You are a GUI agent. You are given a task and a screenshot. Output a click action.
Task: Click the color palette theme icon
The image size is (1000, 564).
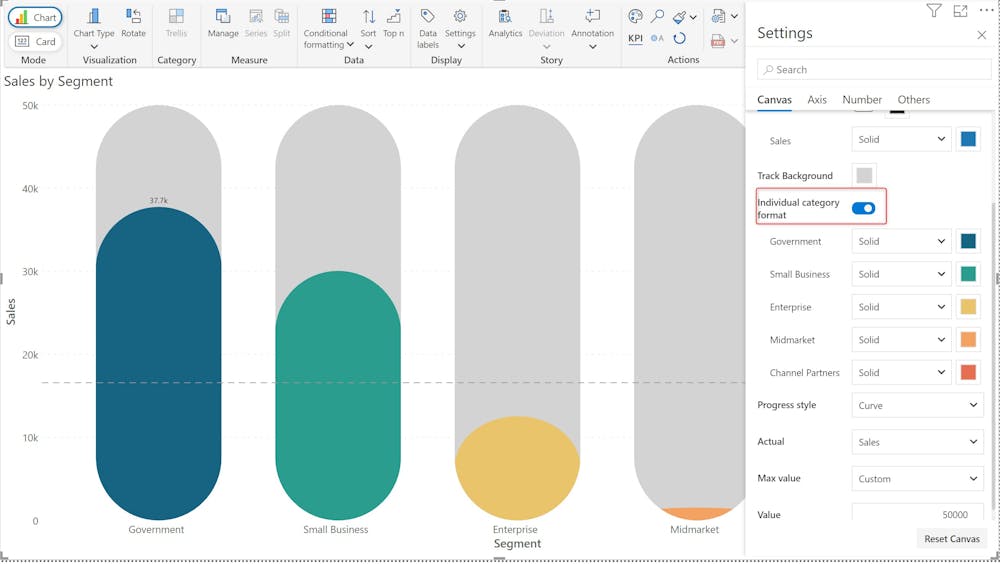(635, 17)
